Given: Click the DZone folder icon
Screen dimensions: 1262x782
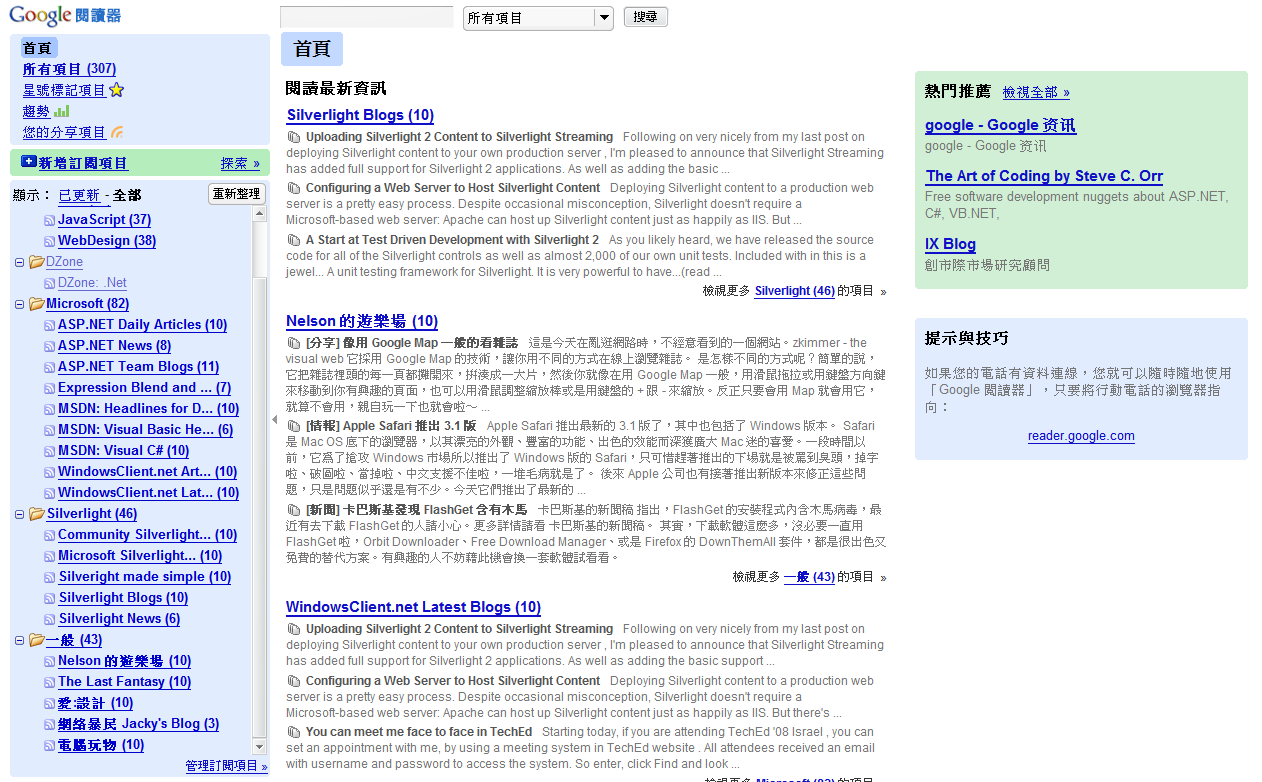Looking at the screenshot, I should 36,262.
